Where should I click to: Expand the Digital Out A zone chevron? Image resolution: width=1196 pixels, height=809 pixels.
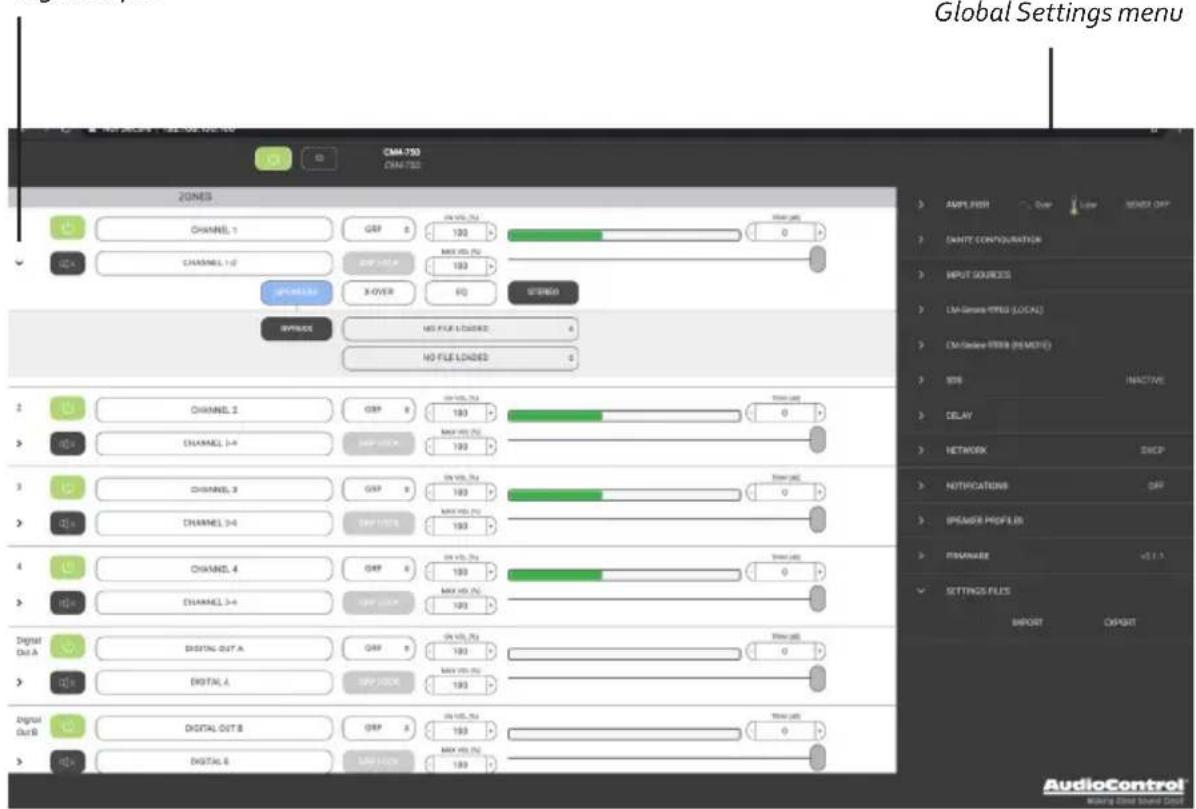coord(20,682)
